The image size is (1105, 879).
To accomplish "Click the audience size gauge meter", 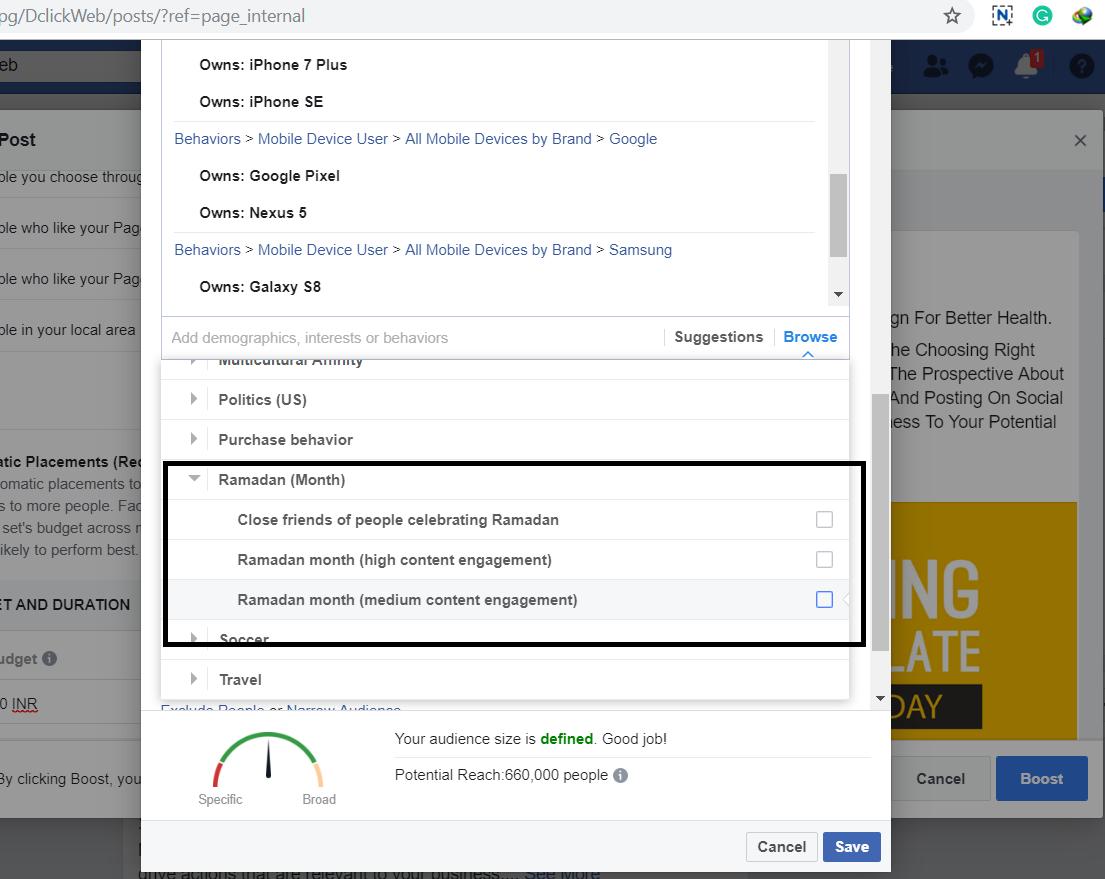I will 268,760.
